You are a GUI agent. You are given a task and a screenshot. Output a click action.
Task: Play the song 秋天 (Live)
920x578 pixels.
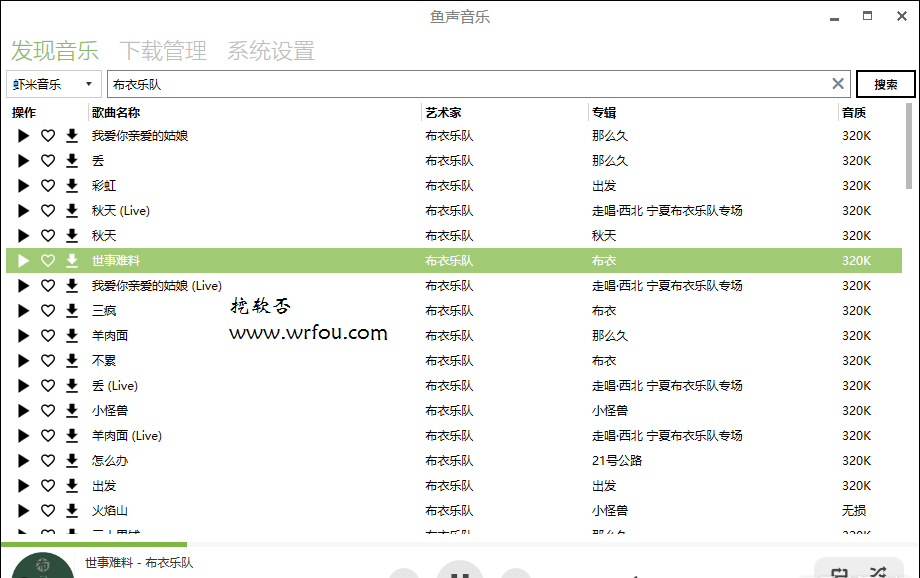pyautogui.click(x=23, y=211)
